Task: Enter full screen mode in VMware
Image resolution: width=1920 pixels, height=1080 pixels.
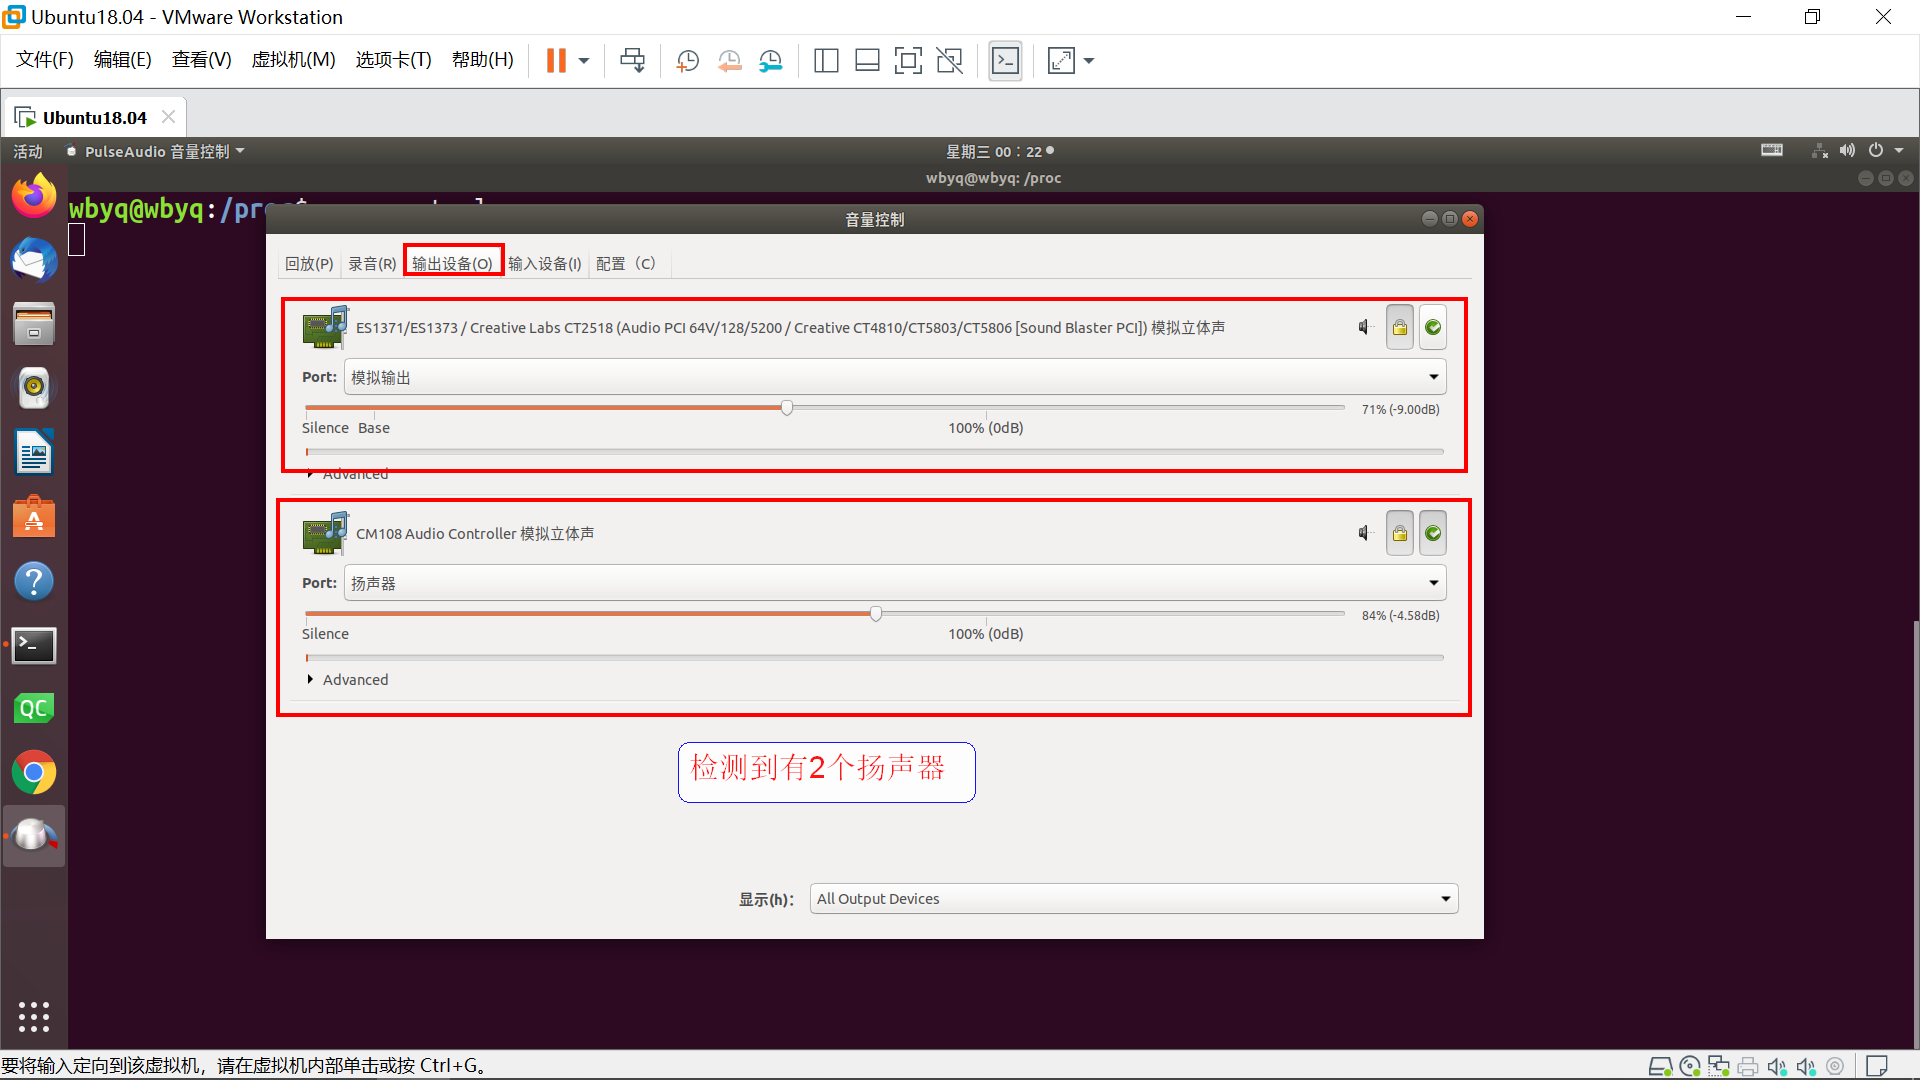Action: tap(1061, 60)
